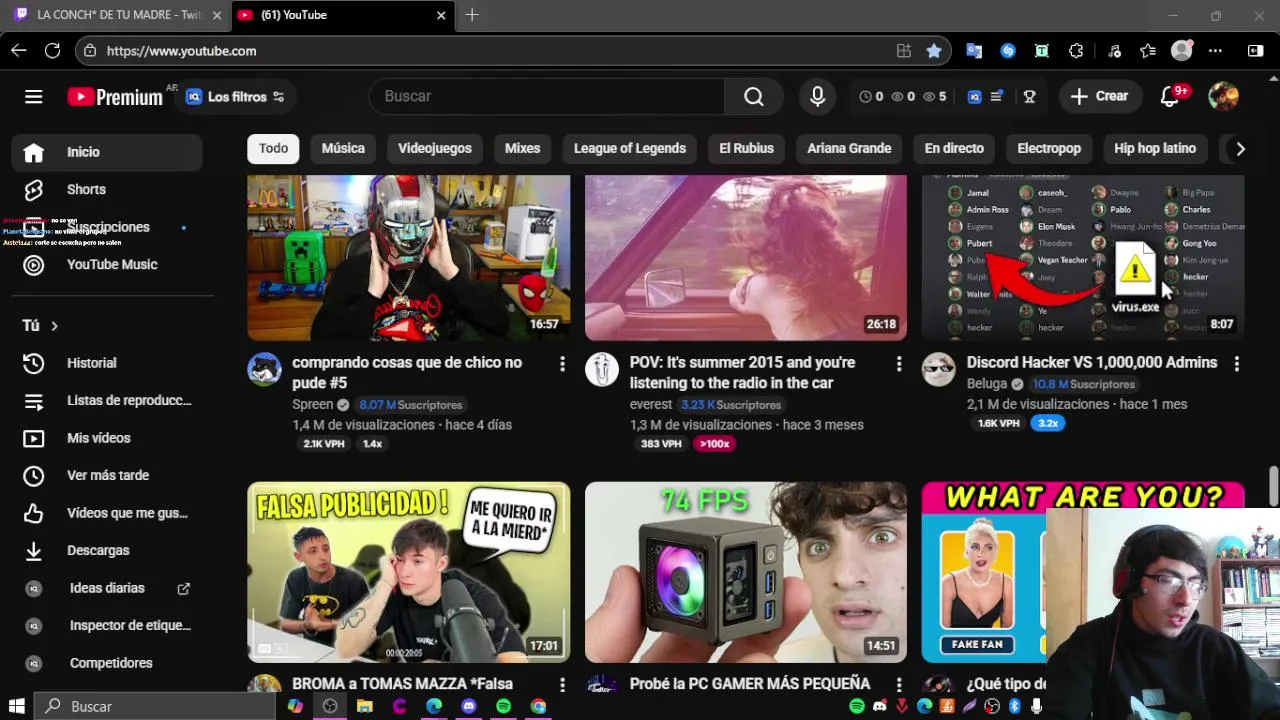Select the Mixes filter chip
The width and height of the screenshot is (1280, 720).
coord(522,148)
